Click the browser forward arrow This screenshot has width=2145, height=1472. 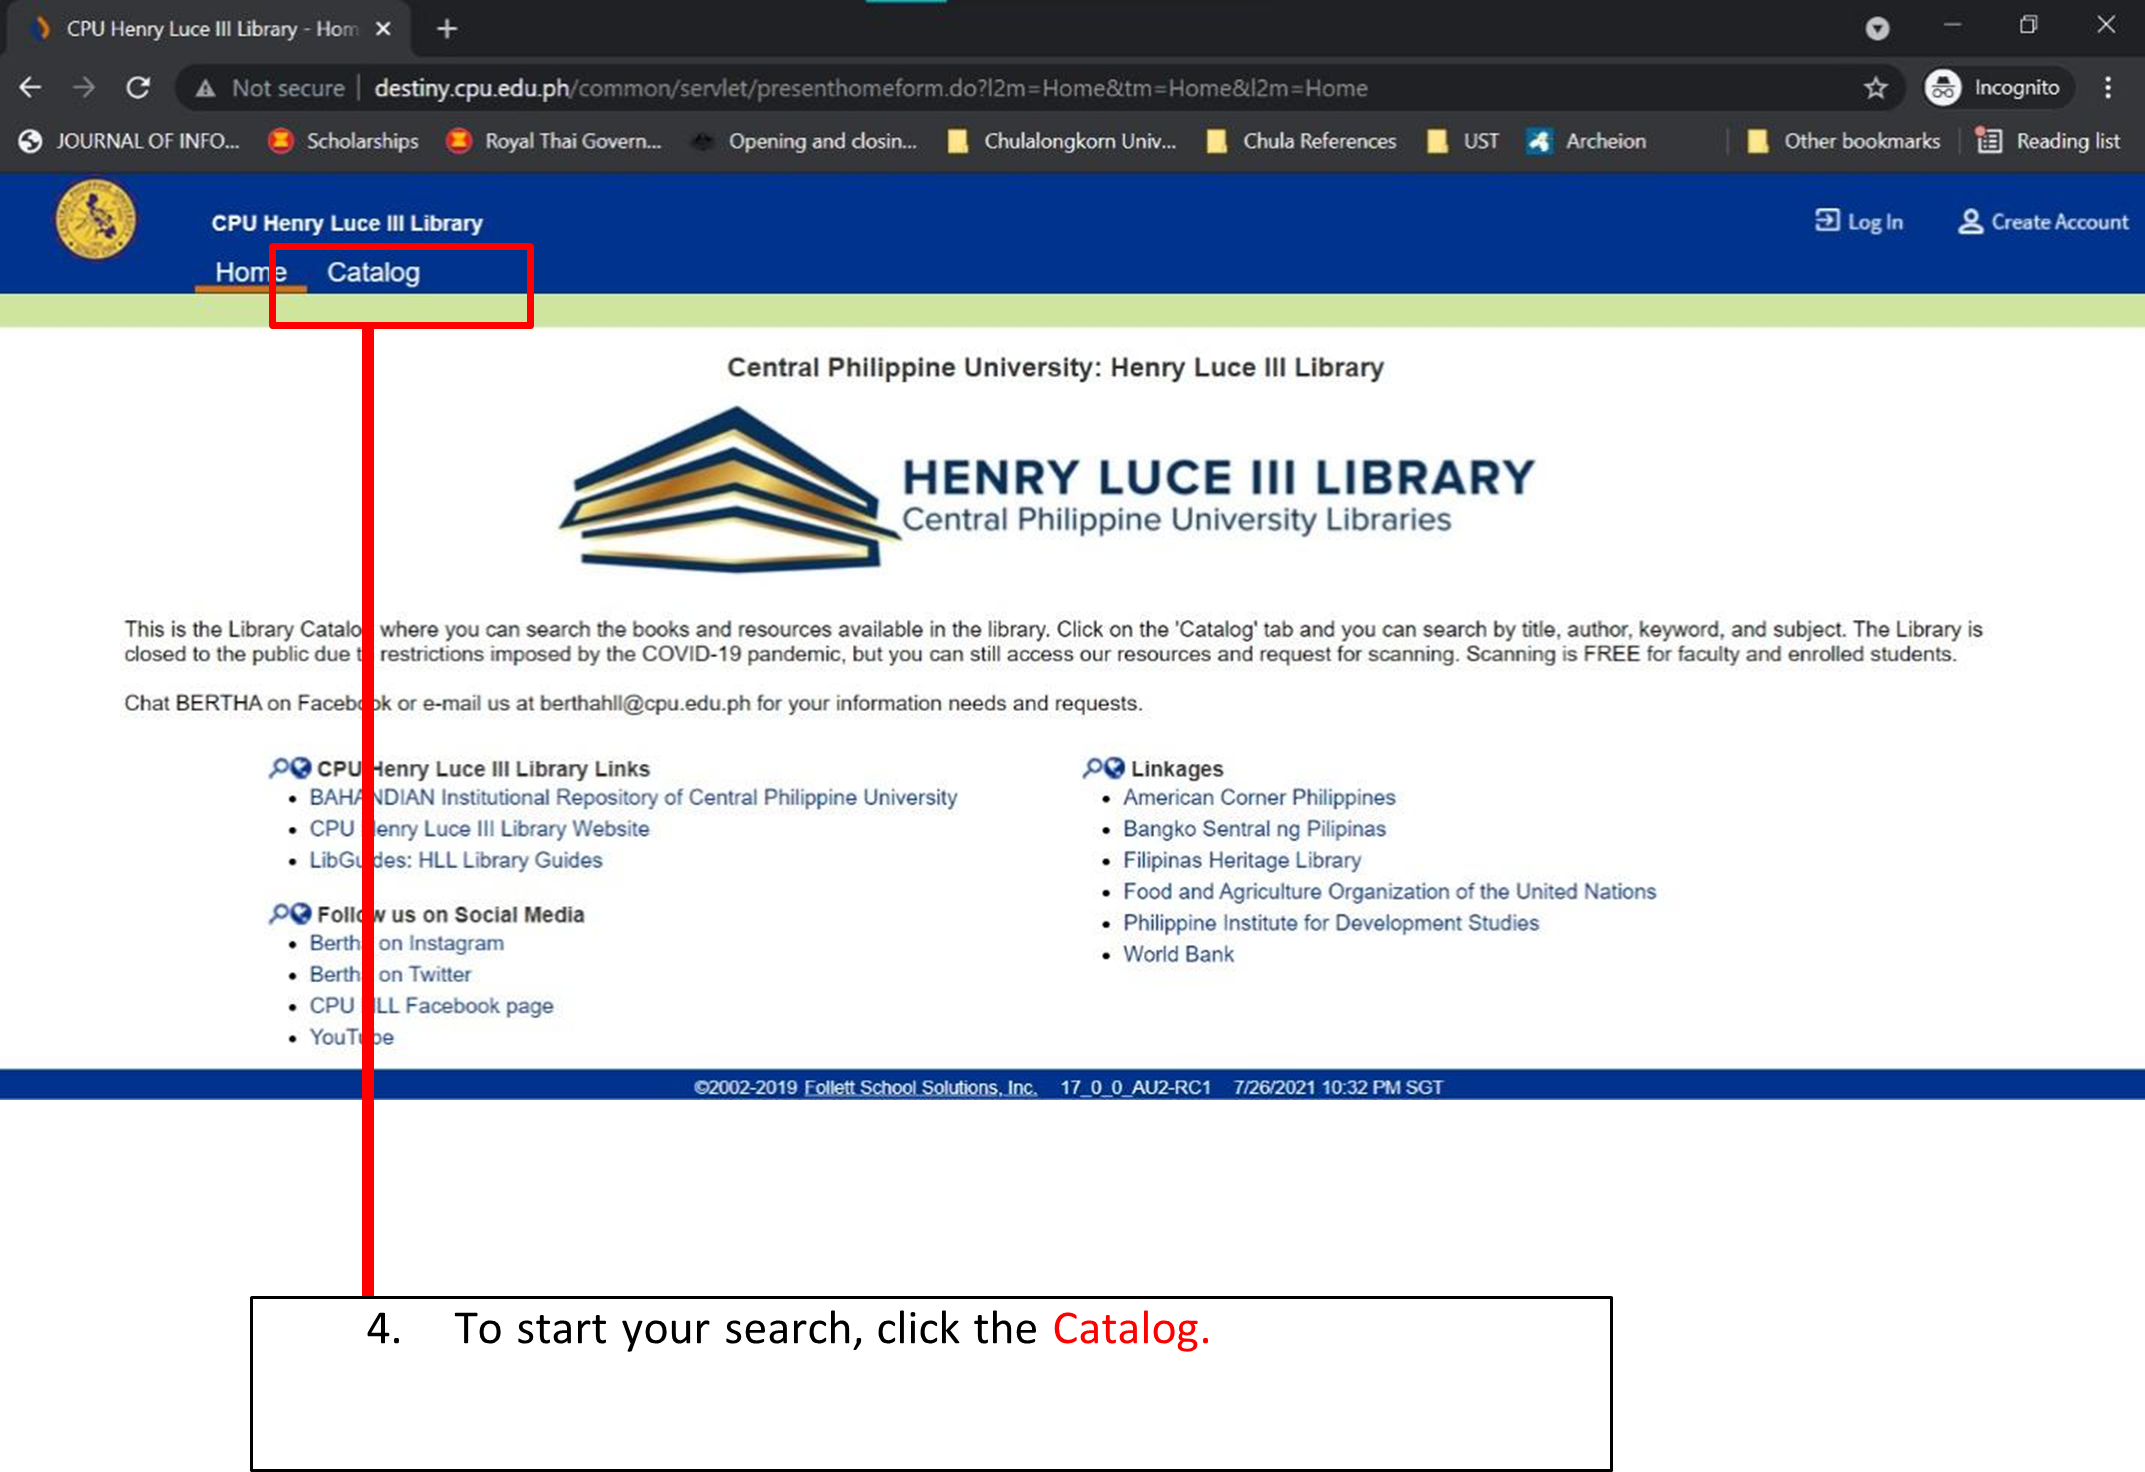point(84,88)
